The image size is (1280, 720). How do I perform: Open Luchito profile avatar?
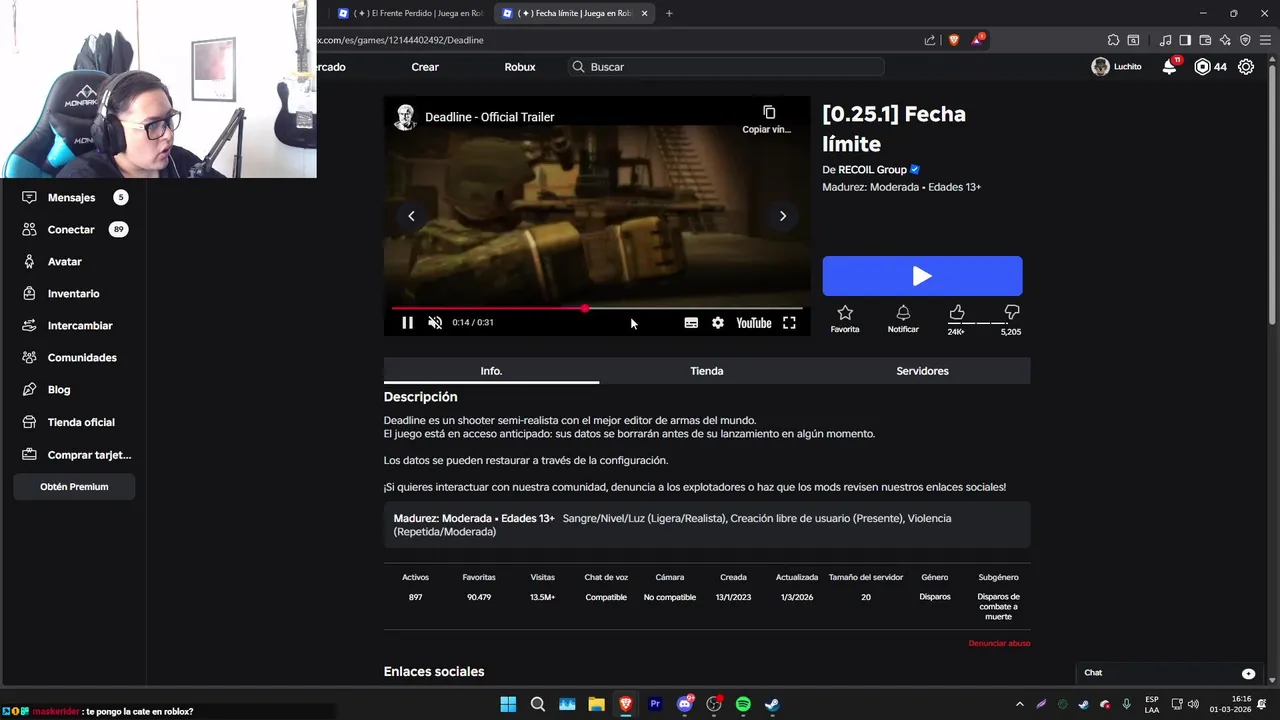pyautogui.click(x=1100, y=67)
